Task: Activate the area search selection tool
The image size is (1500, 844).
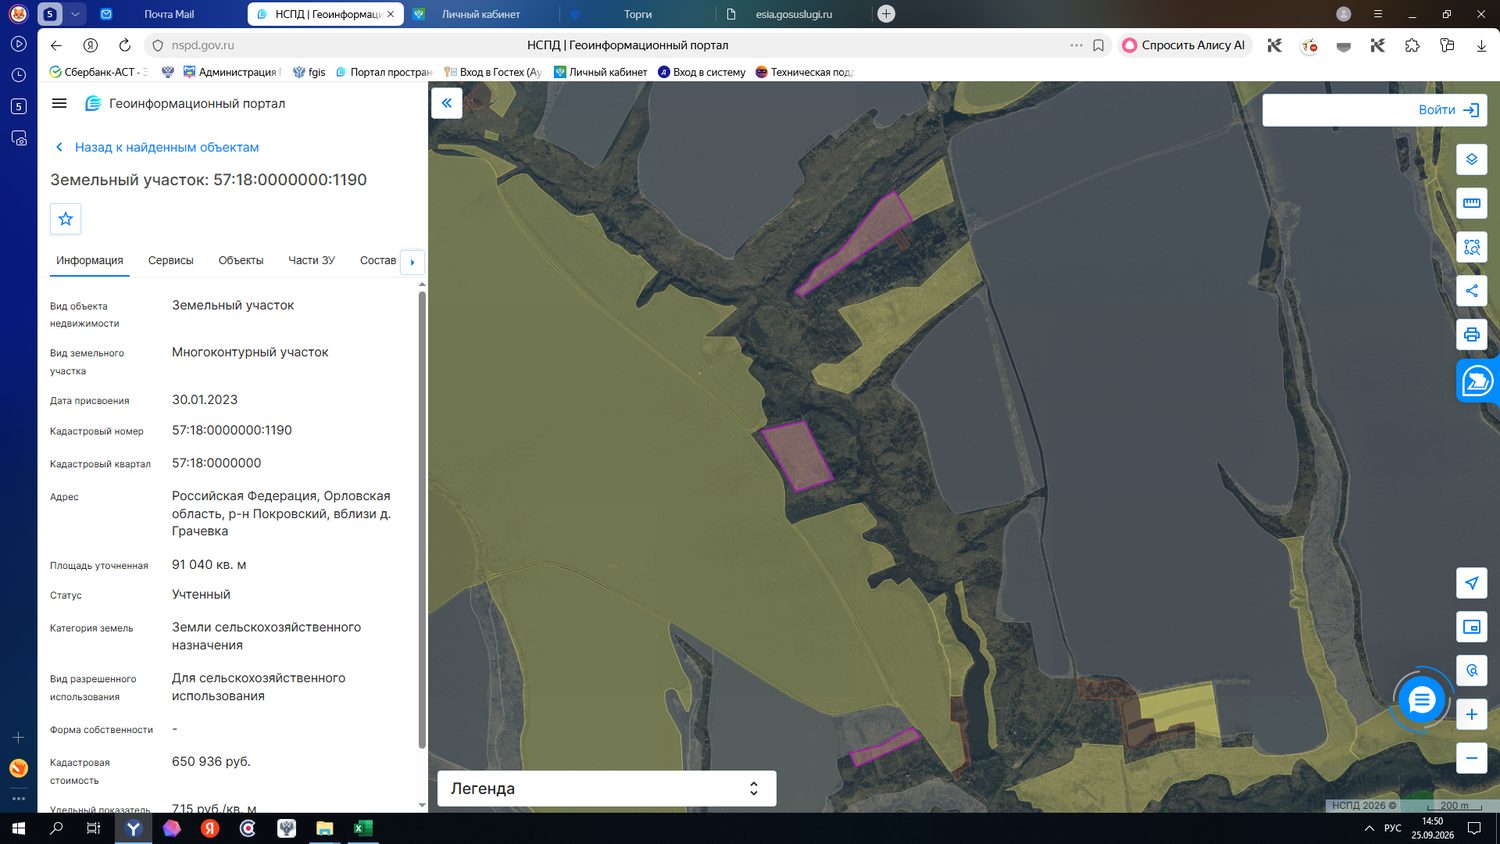Action: tap(1471, 247)
